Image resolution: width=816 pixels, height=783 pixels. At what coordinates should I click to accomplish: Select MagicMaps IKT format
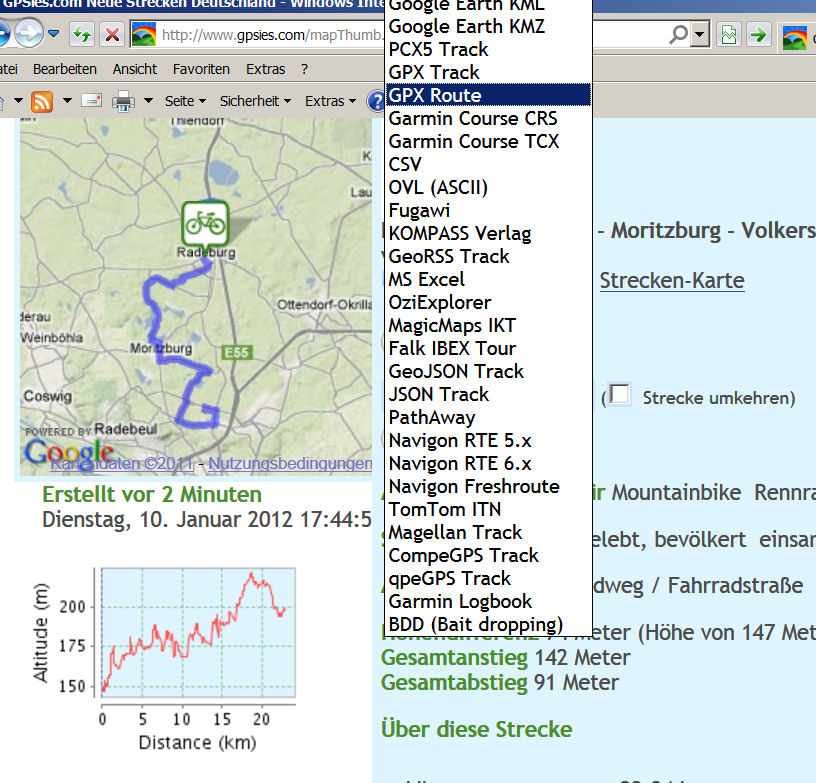point(489,326)
